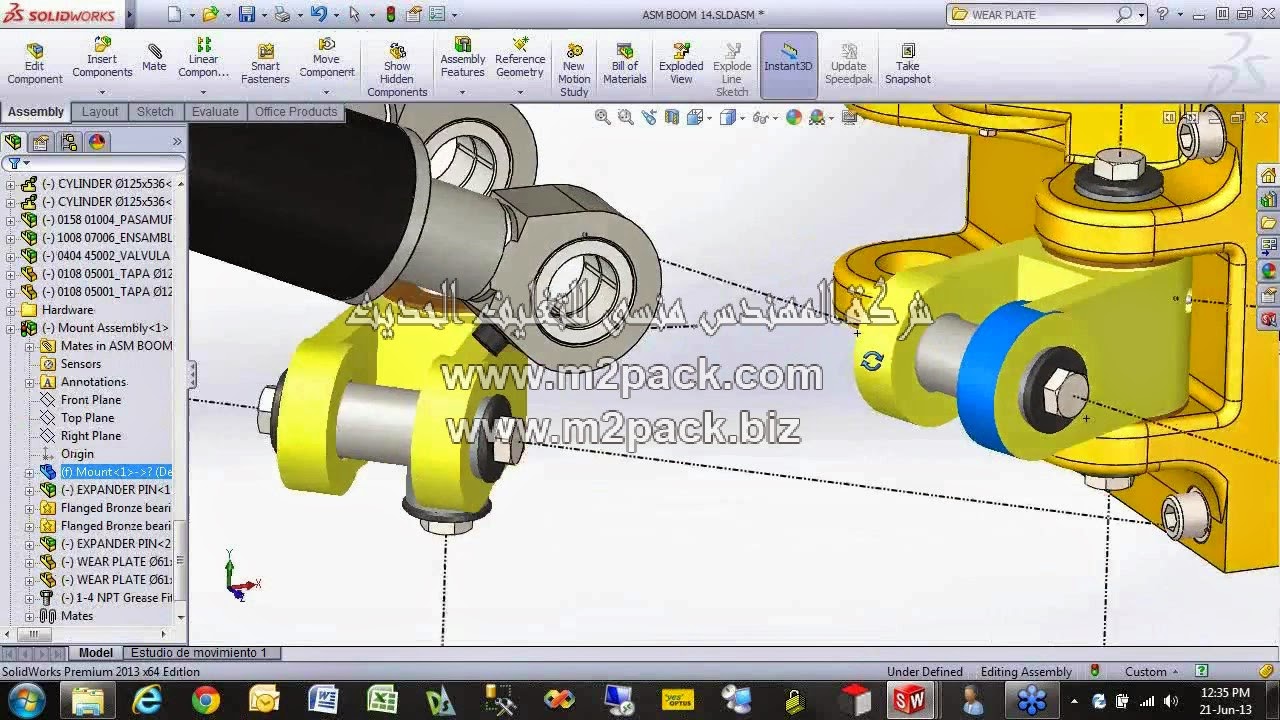
Task: Click the Exploded View tool
Action: pyautogui.click(x=681, y=64)
